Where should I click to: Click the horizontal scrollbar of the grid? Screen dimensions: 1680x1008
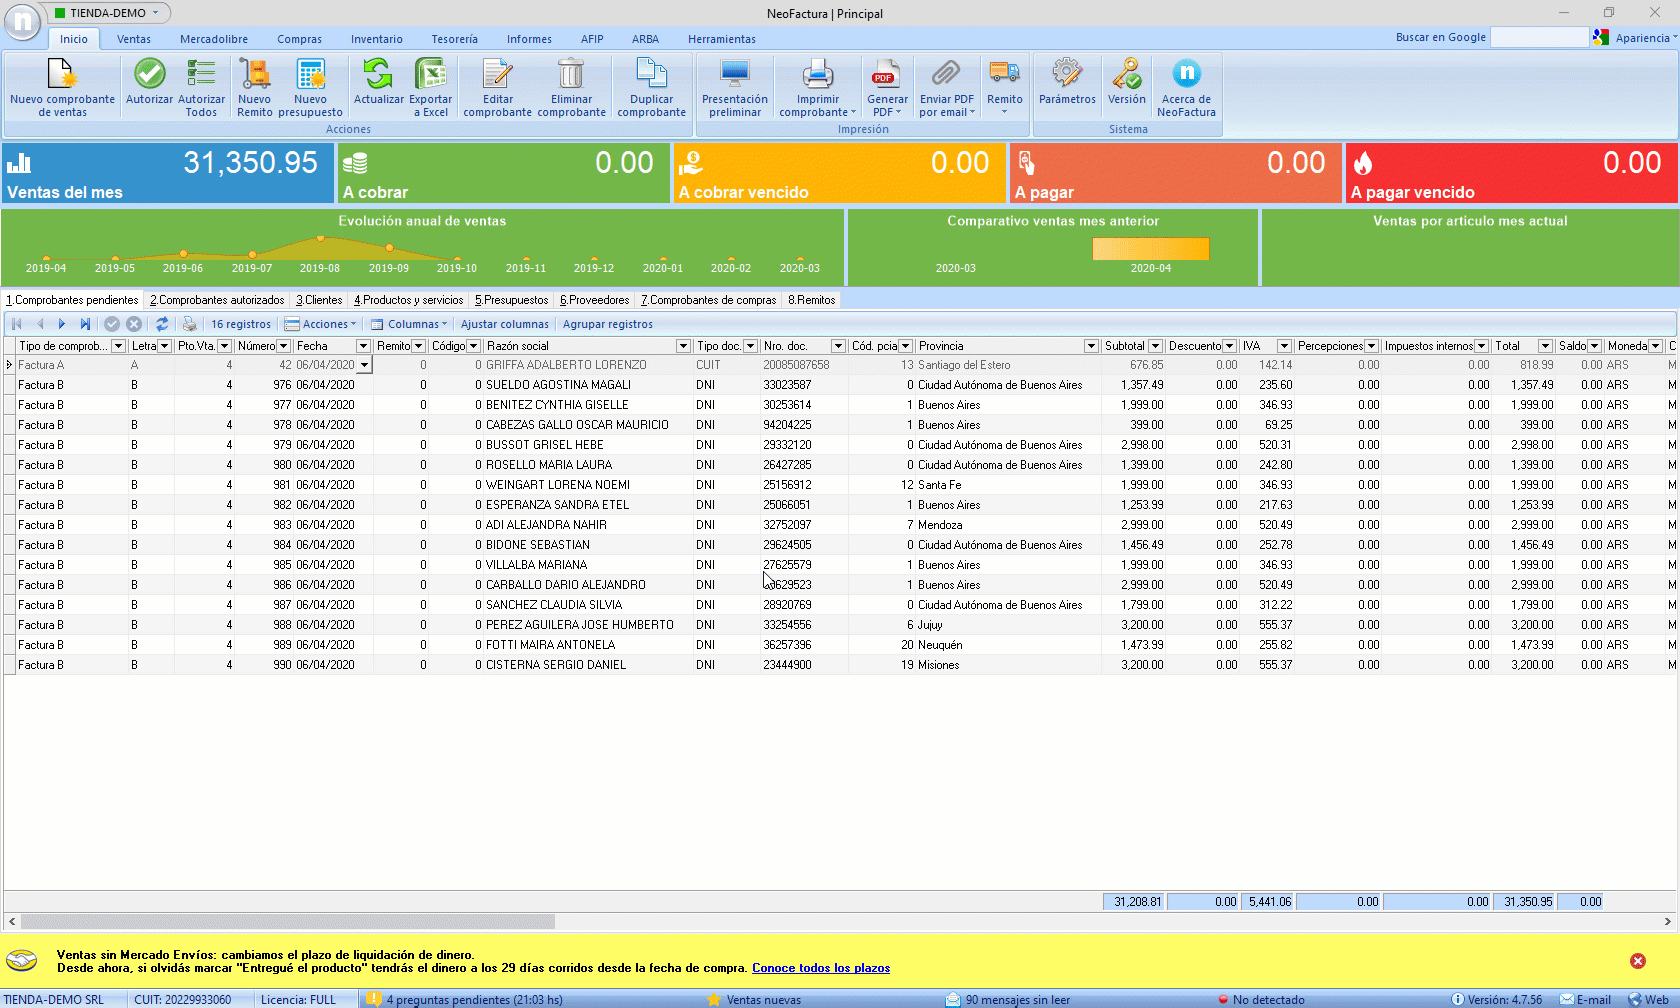(288, 921)
